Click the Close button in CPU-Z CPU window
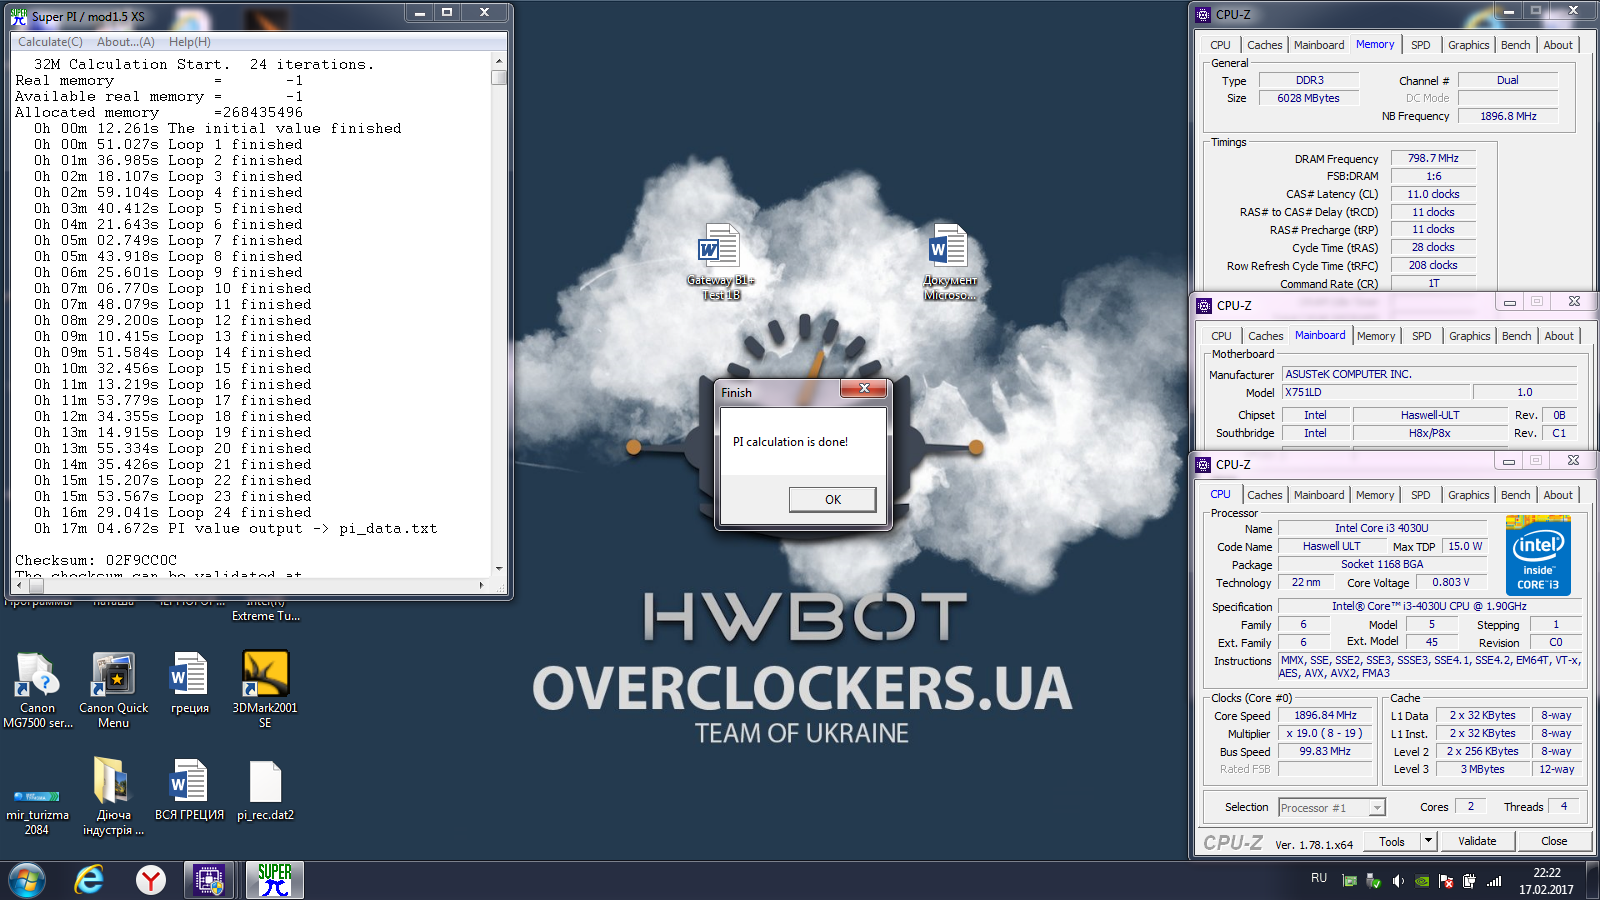Screen dimensions: 1600x900 (x=1554, y=841)
